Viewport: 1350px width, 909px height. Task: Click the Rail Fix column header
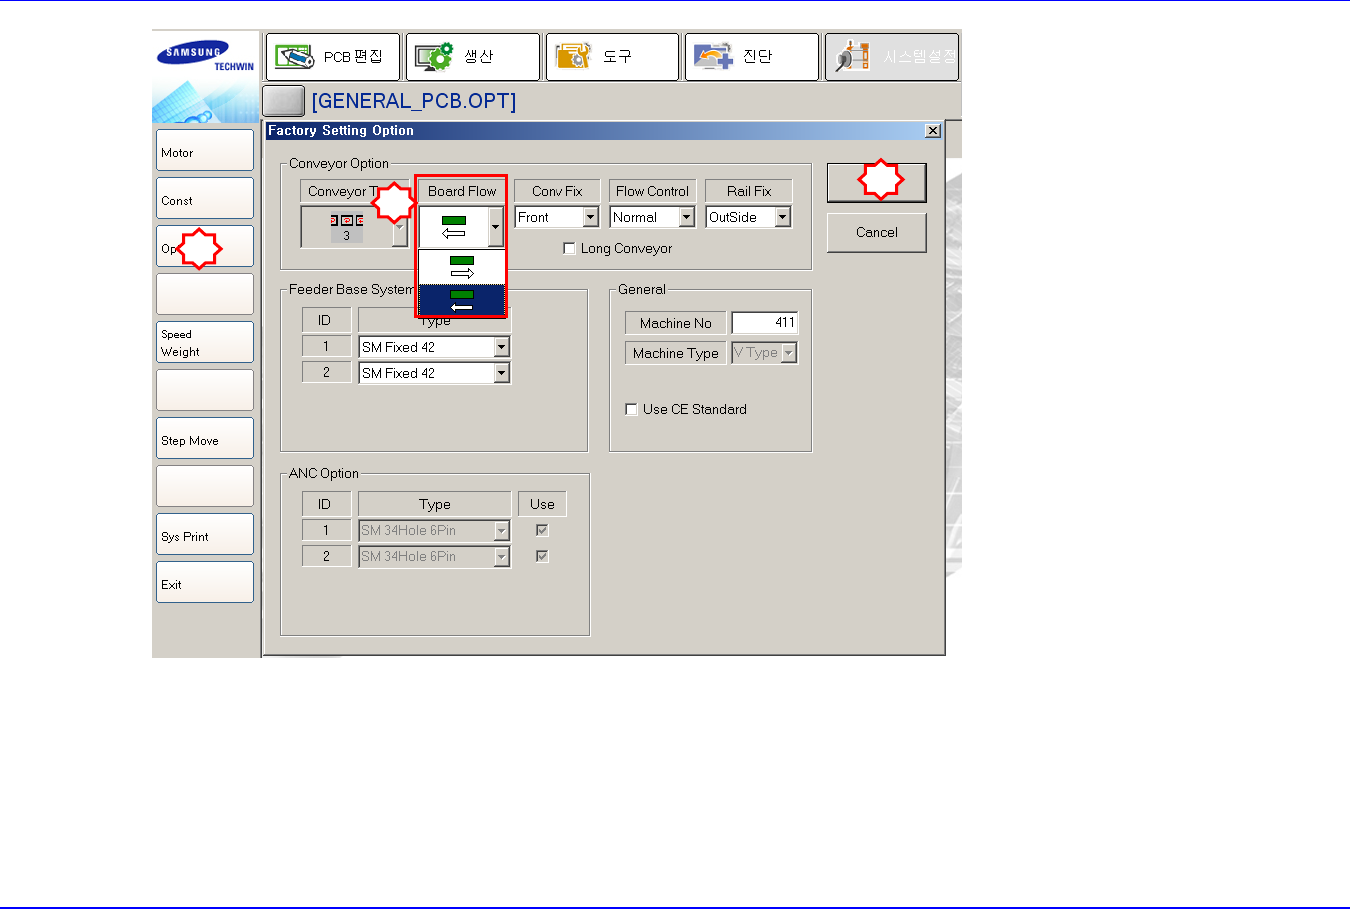click(x=749, y=191)
